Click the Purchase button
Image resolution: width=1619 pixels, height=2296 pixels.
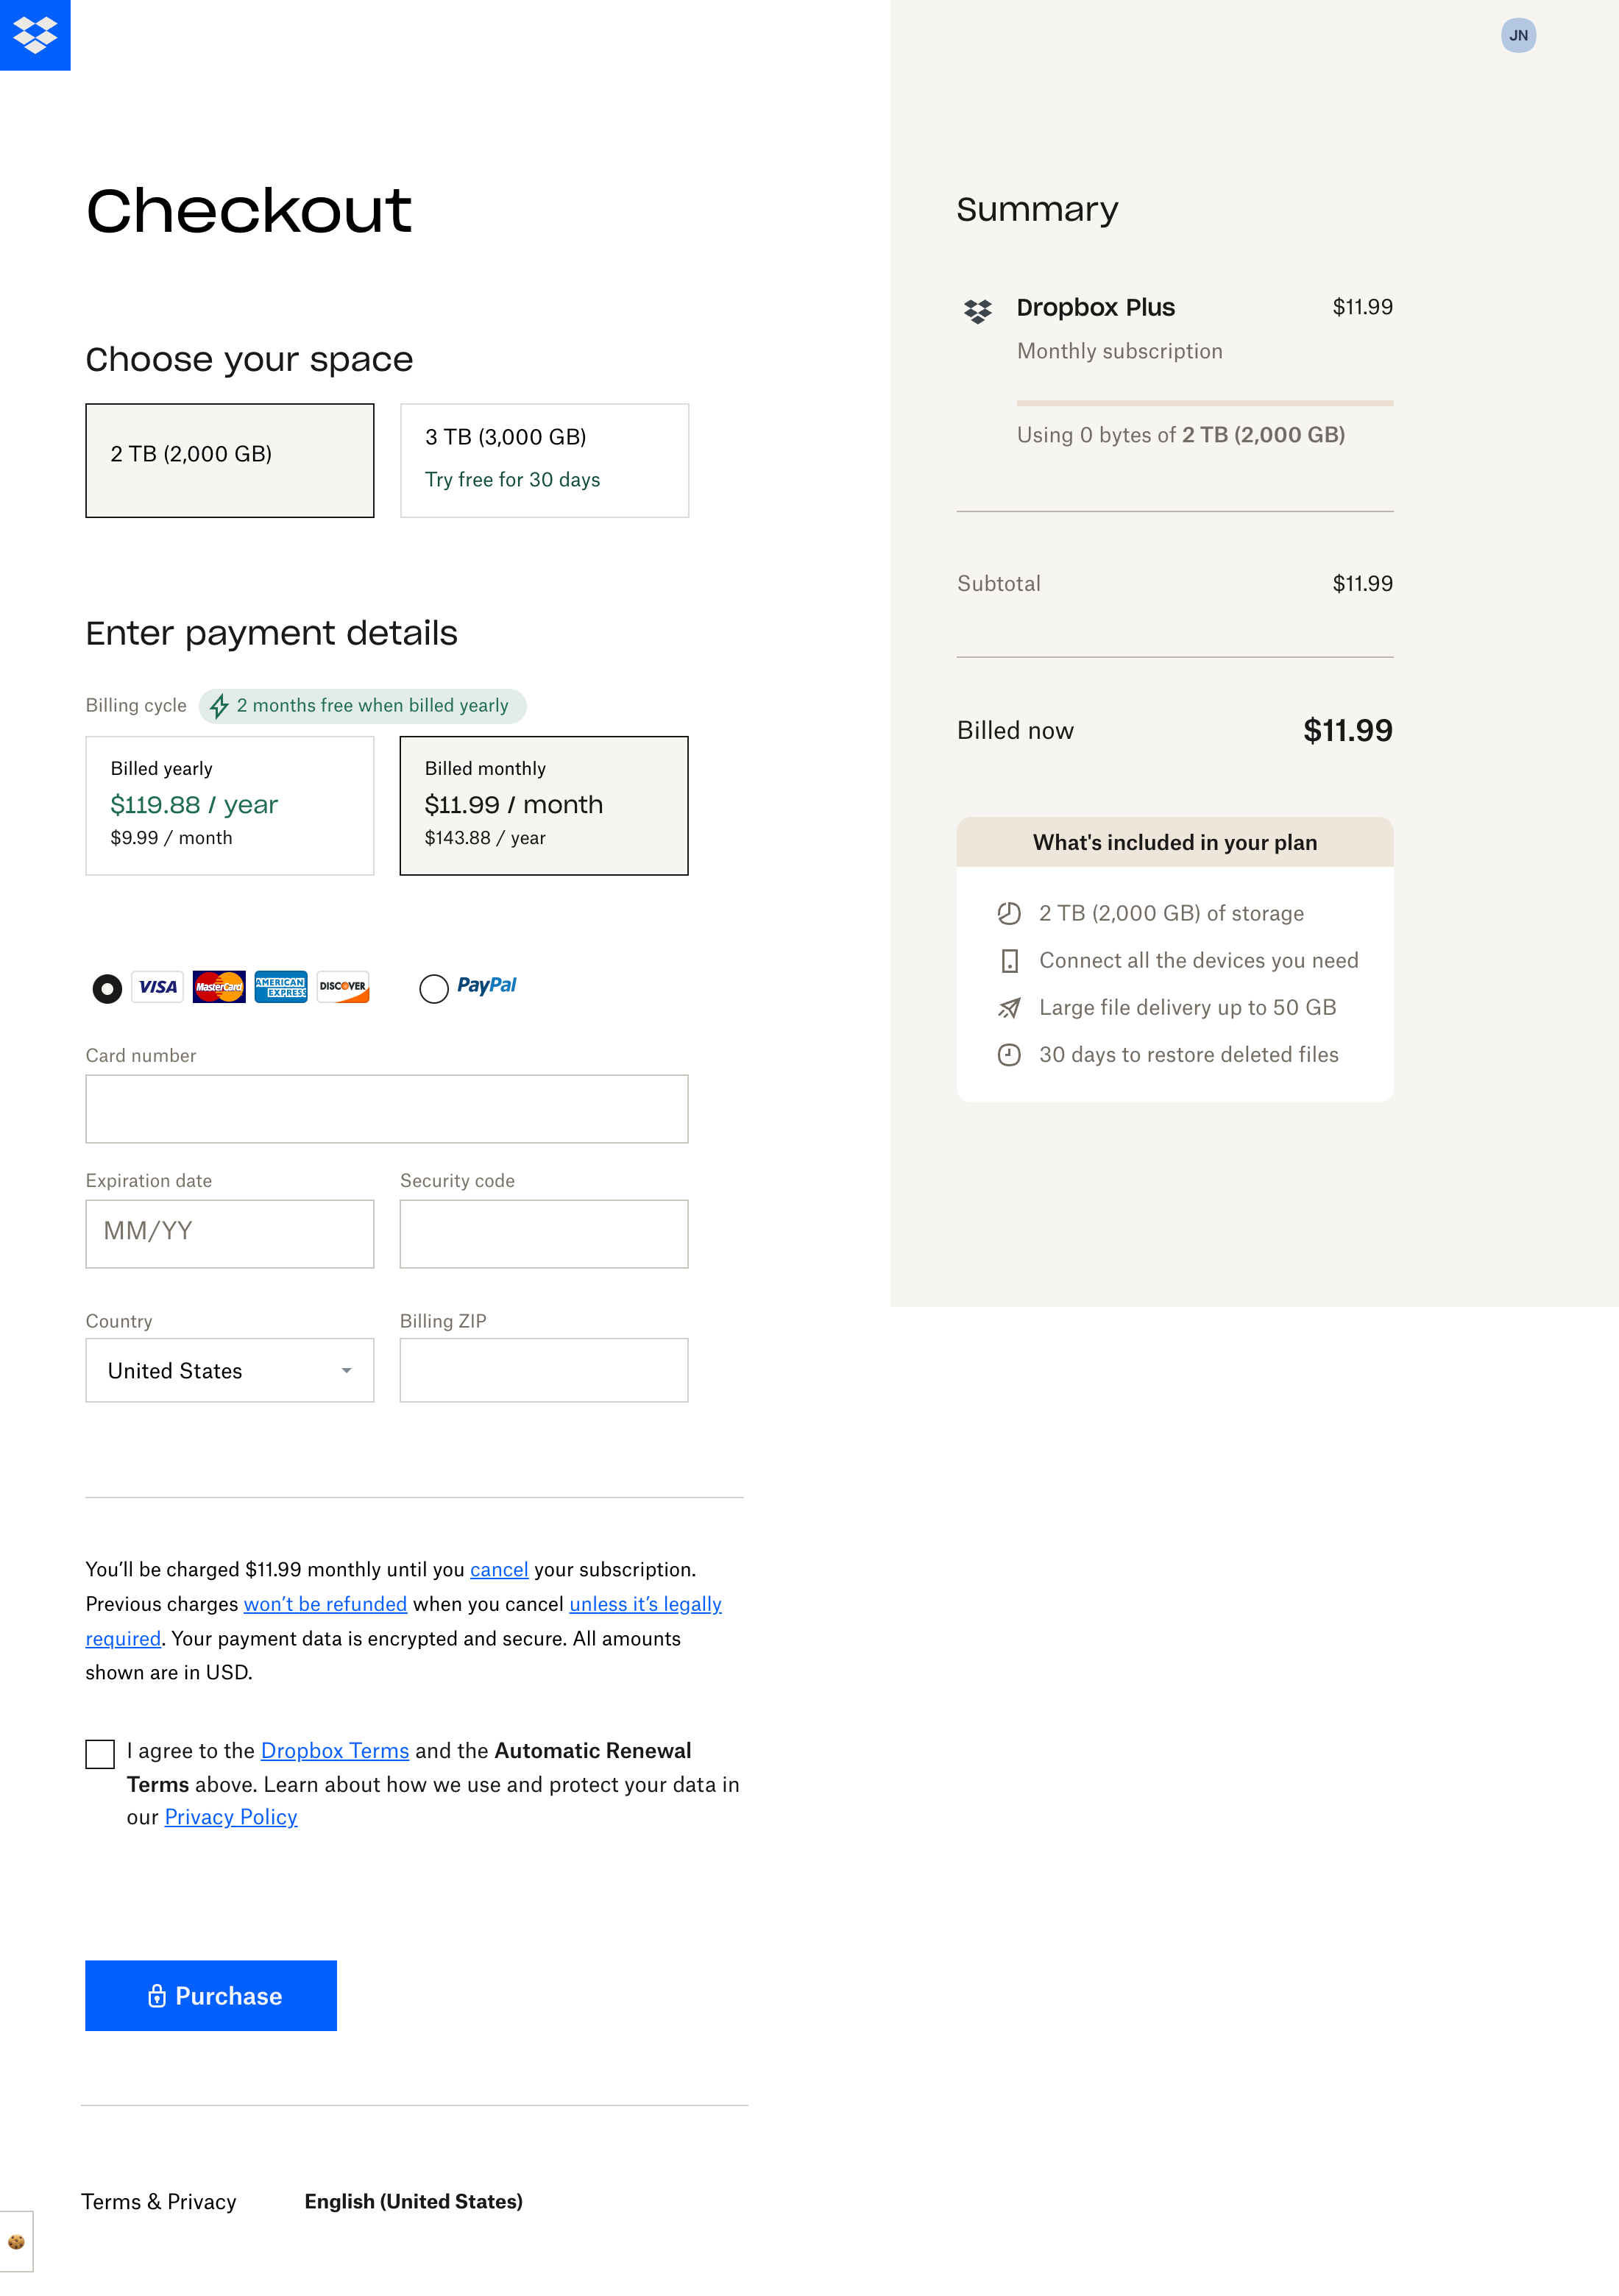point(211,1995)
